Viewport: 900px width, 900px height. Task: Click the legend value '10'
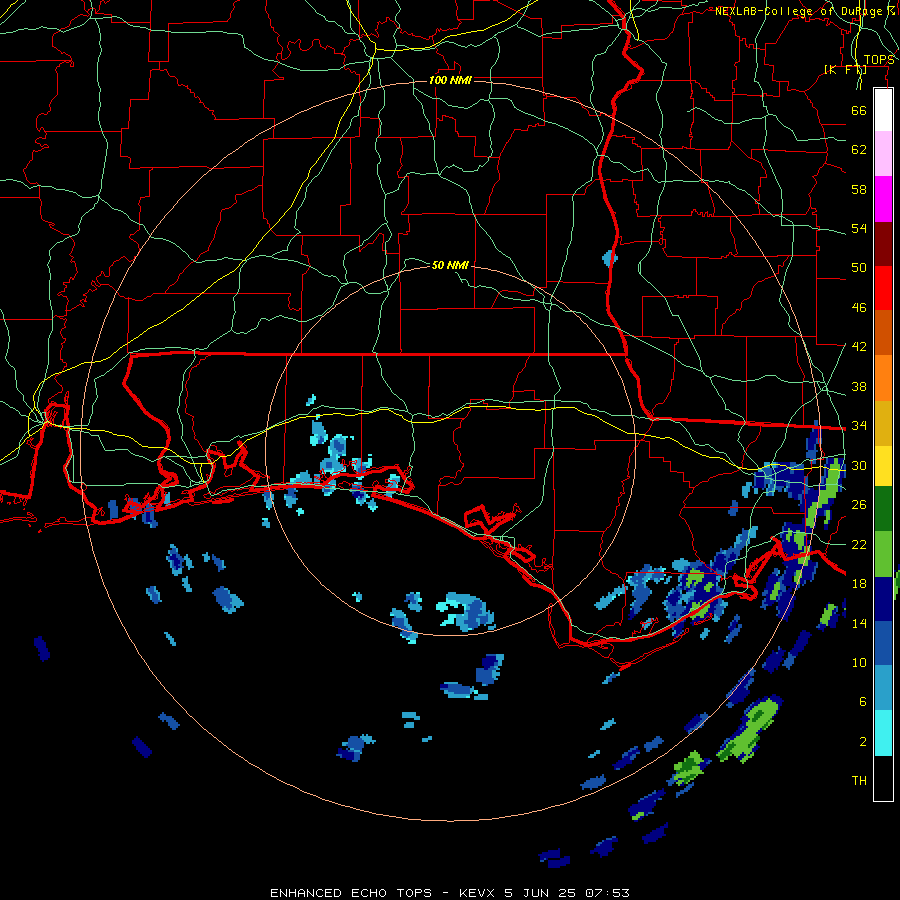coord(859,662)
